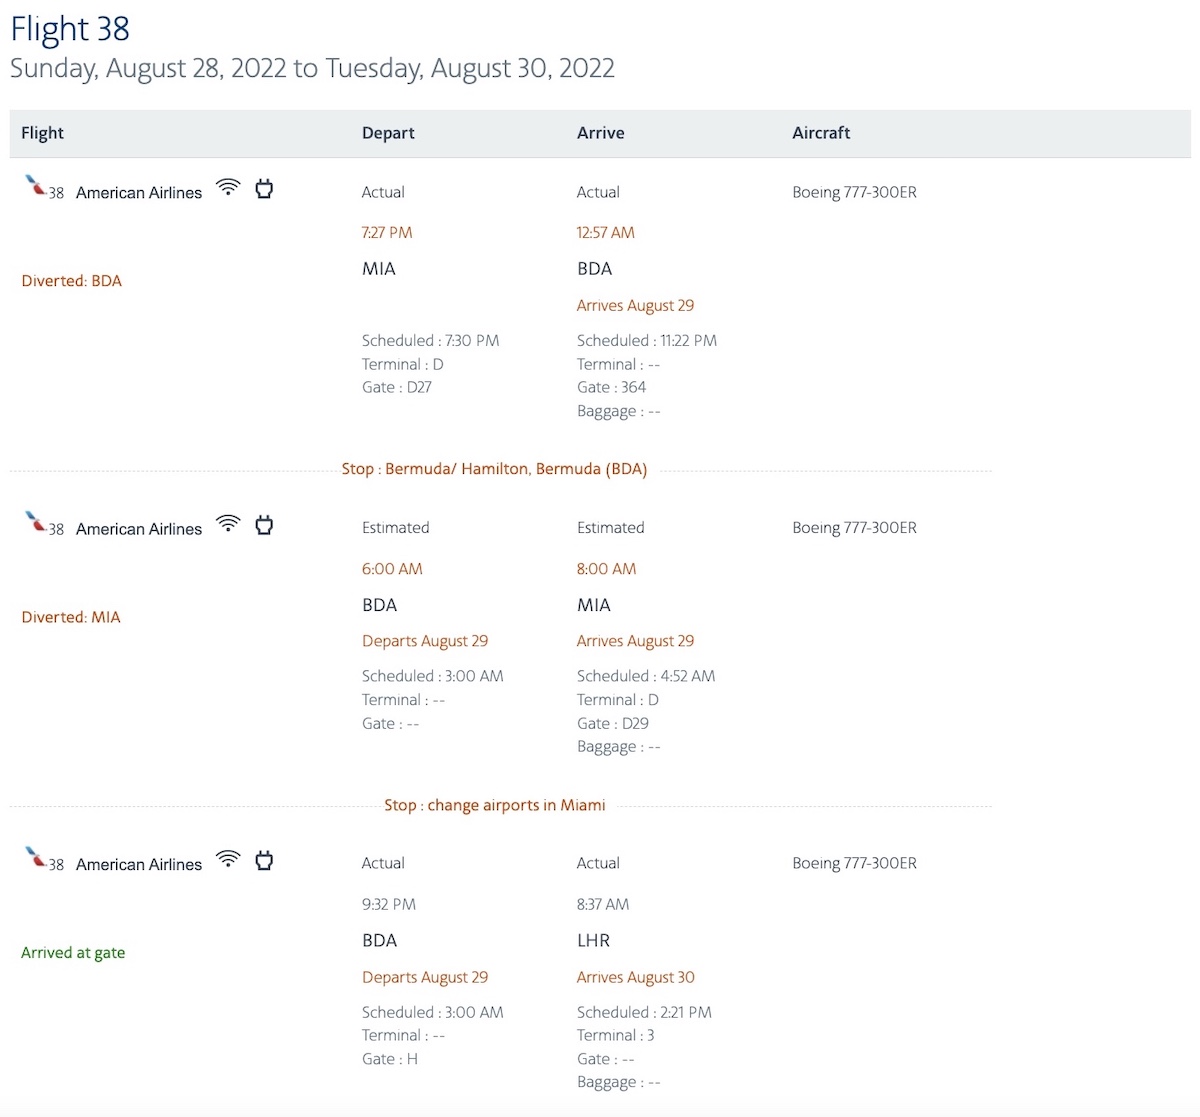Select the Flight column header
This screenshot has width=1200, height=1117.
pyautogui.click(x=42, y=133)
